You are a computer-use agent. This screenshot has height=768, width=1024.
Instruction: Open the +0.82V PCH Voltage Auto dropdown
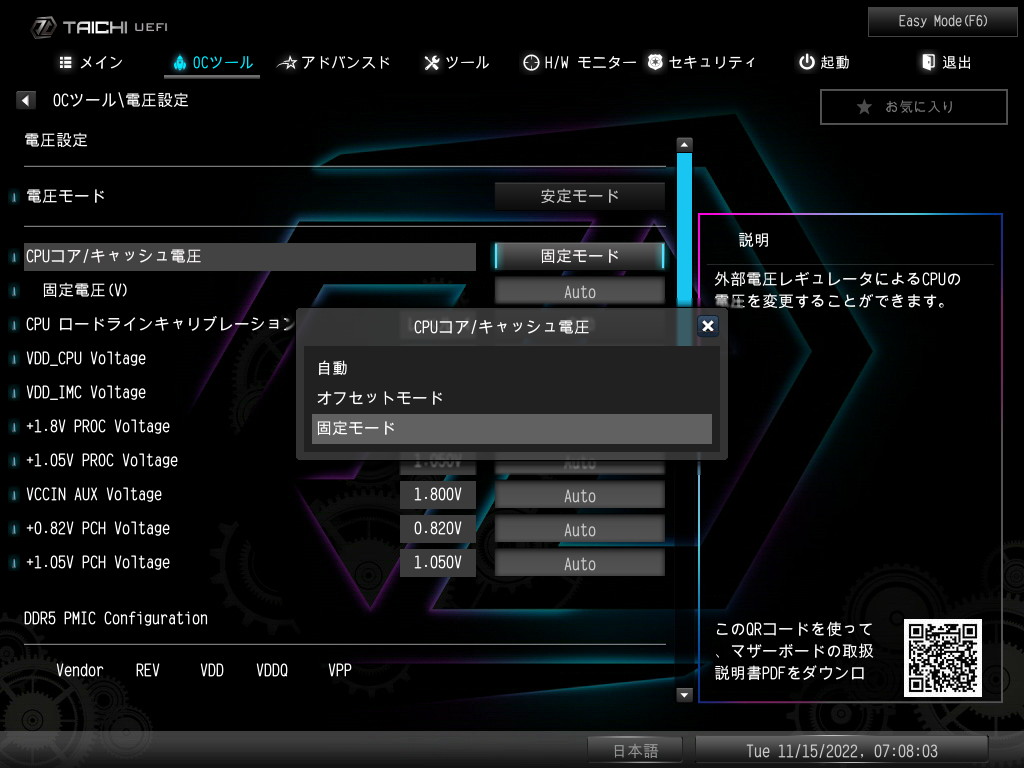point(579,530)
